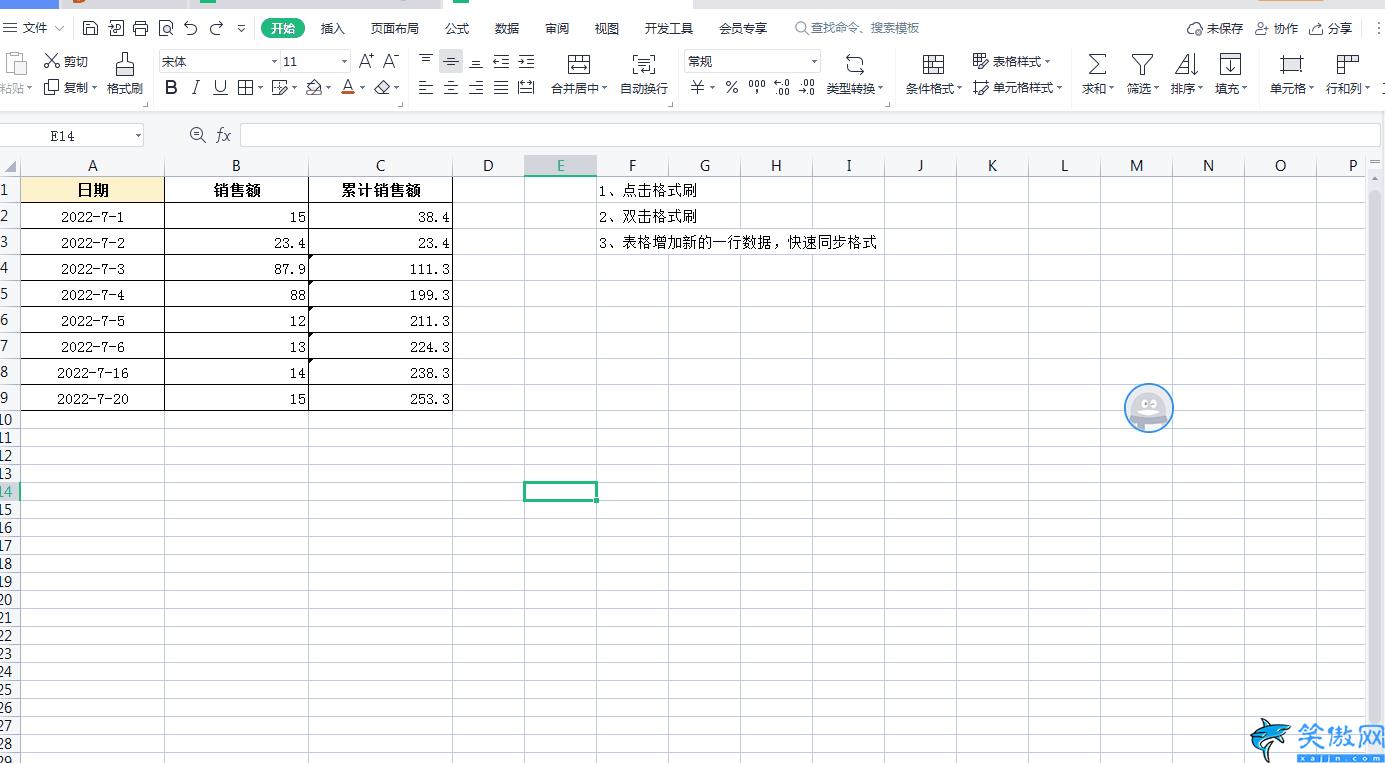Click the Decrease Indent icon
The height and width of the screenshot is (763, 1385).
501,62
